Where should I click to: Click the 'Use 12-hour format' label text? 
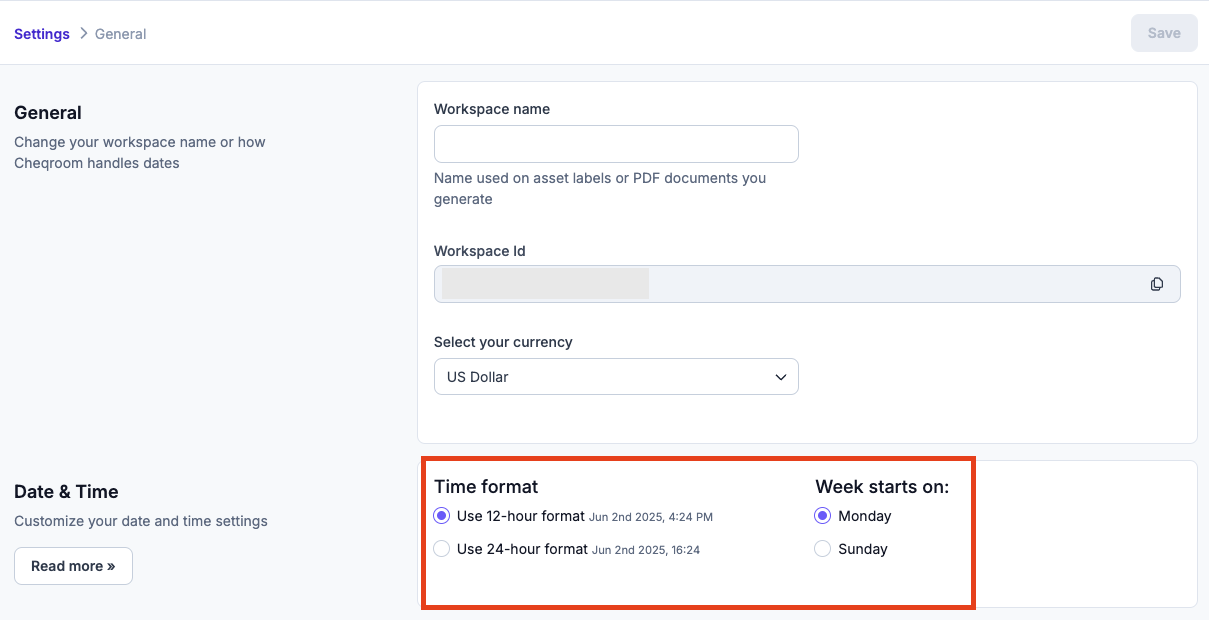pyautogui.click(x=521, y=516)
